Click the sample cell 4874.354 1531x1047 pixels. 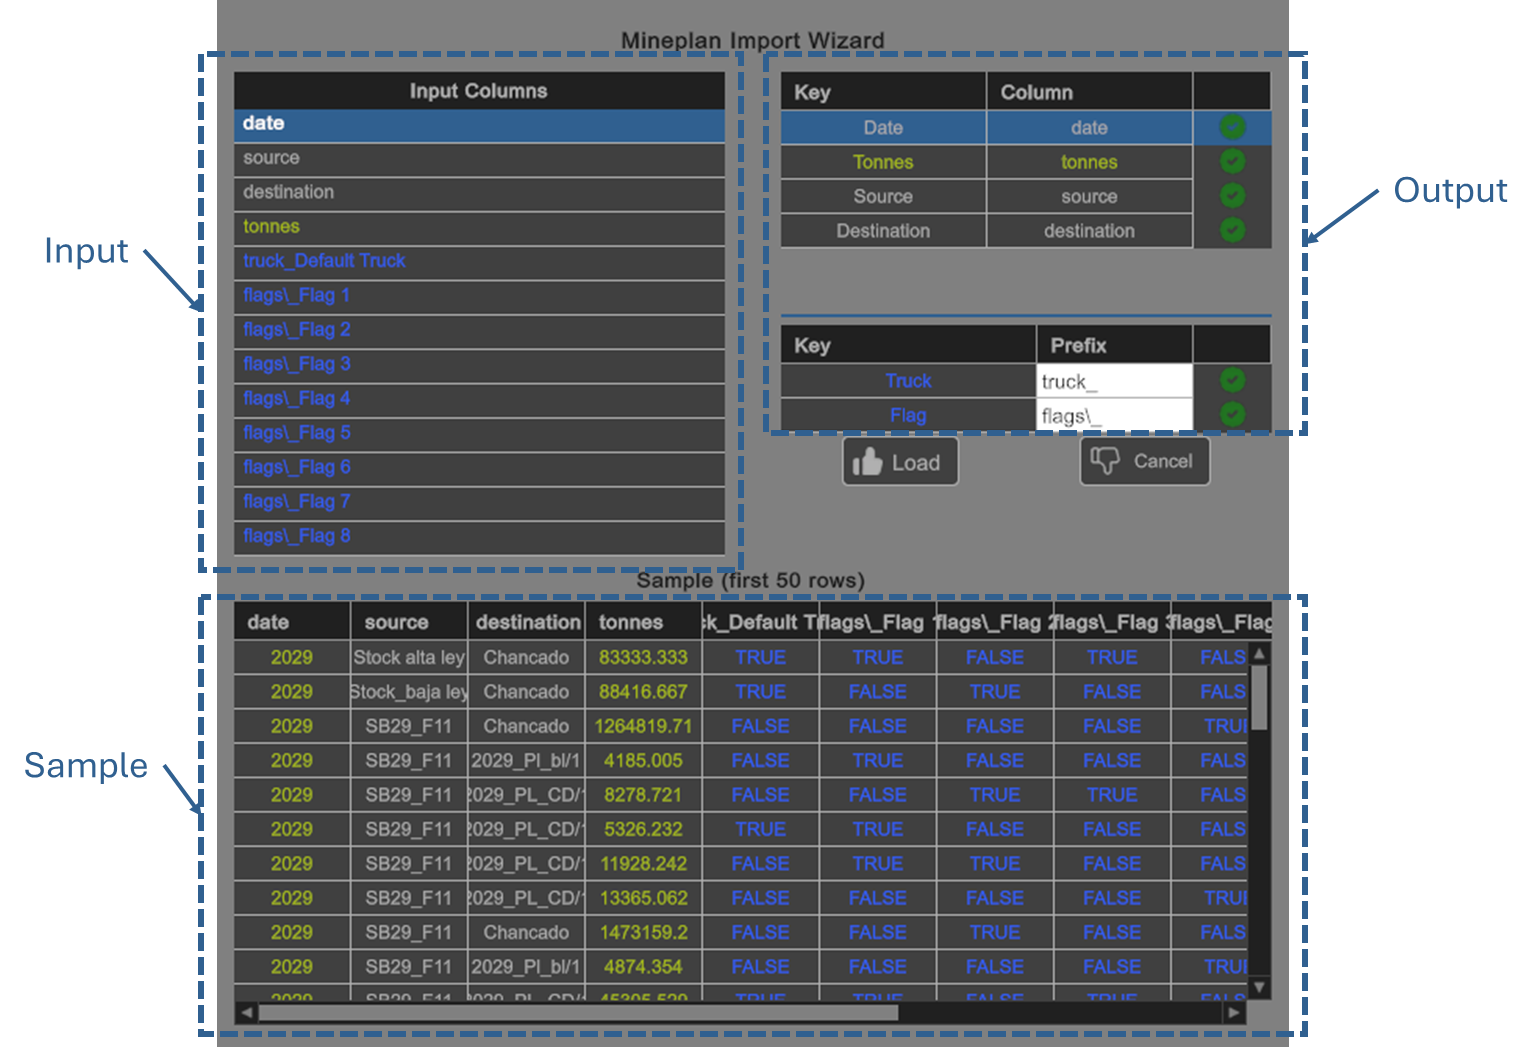click(643, 967)
